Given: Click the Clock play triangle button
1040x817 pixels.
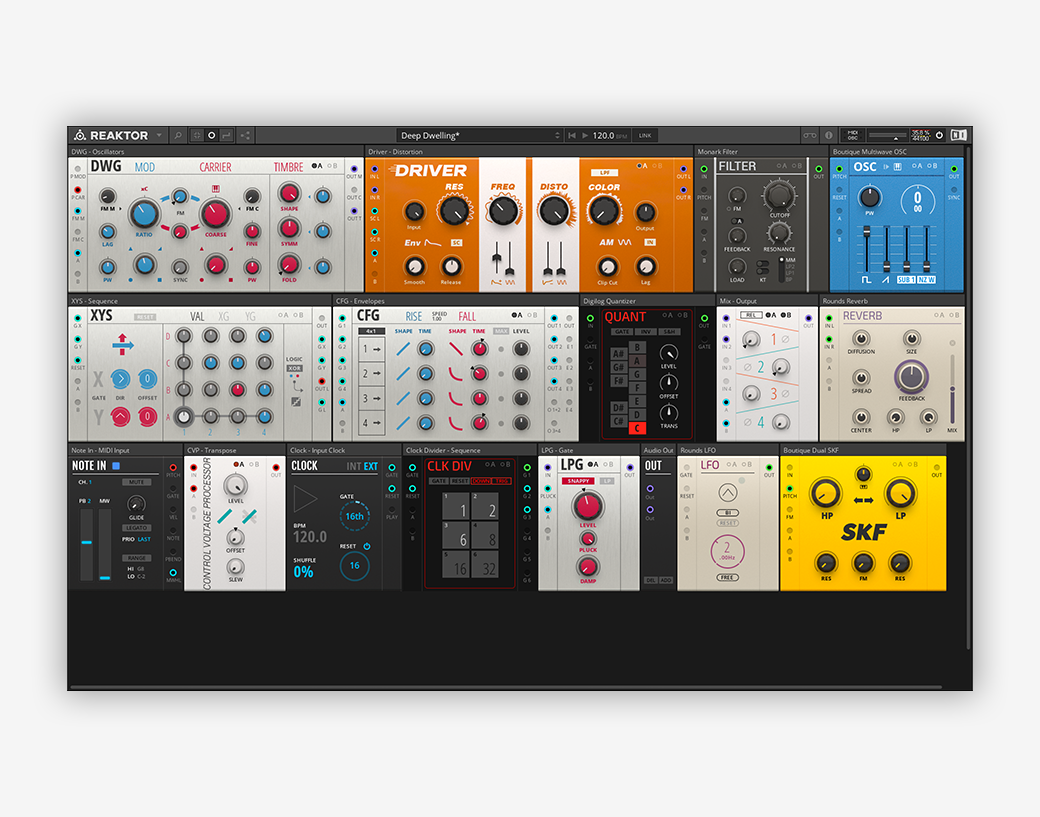Looking at the screenshot, I should (x=305, y=499).
